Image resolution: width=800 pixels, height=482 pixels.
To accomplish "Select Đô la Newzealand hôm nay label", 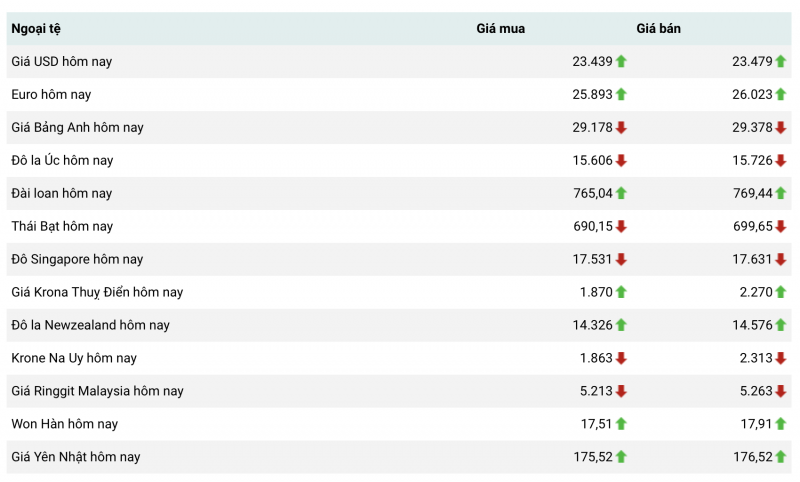I will coord(90,325).
